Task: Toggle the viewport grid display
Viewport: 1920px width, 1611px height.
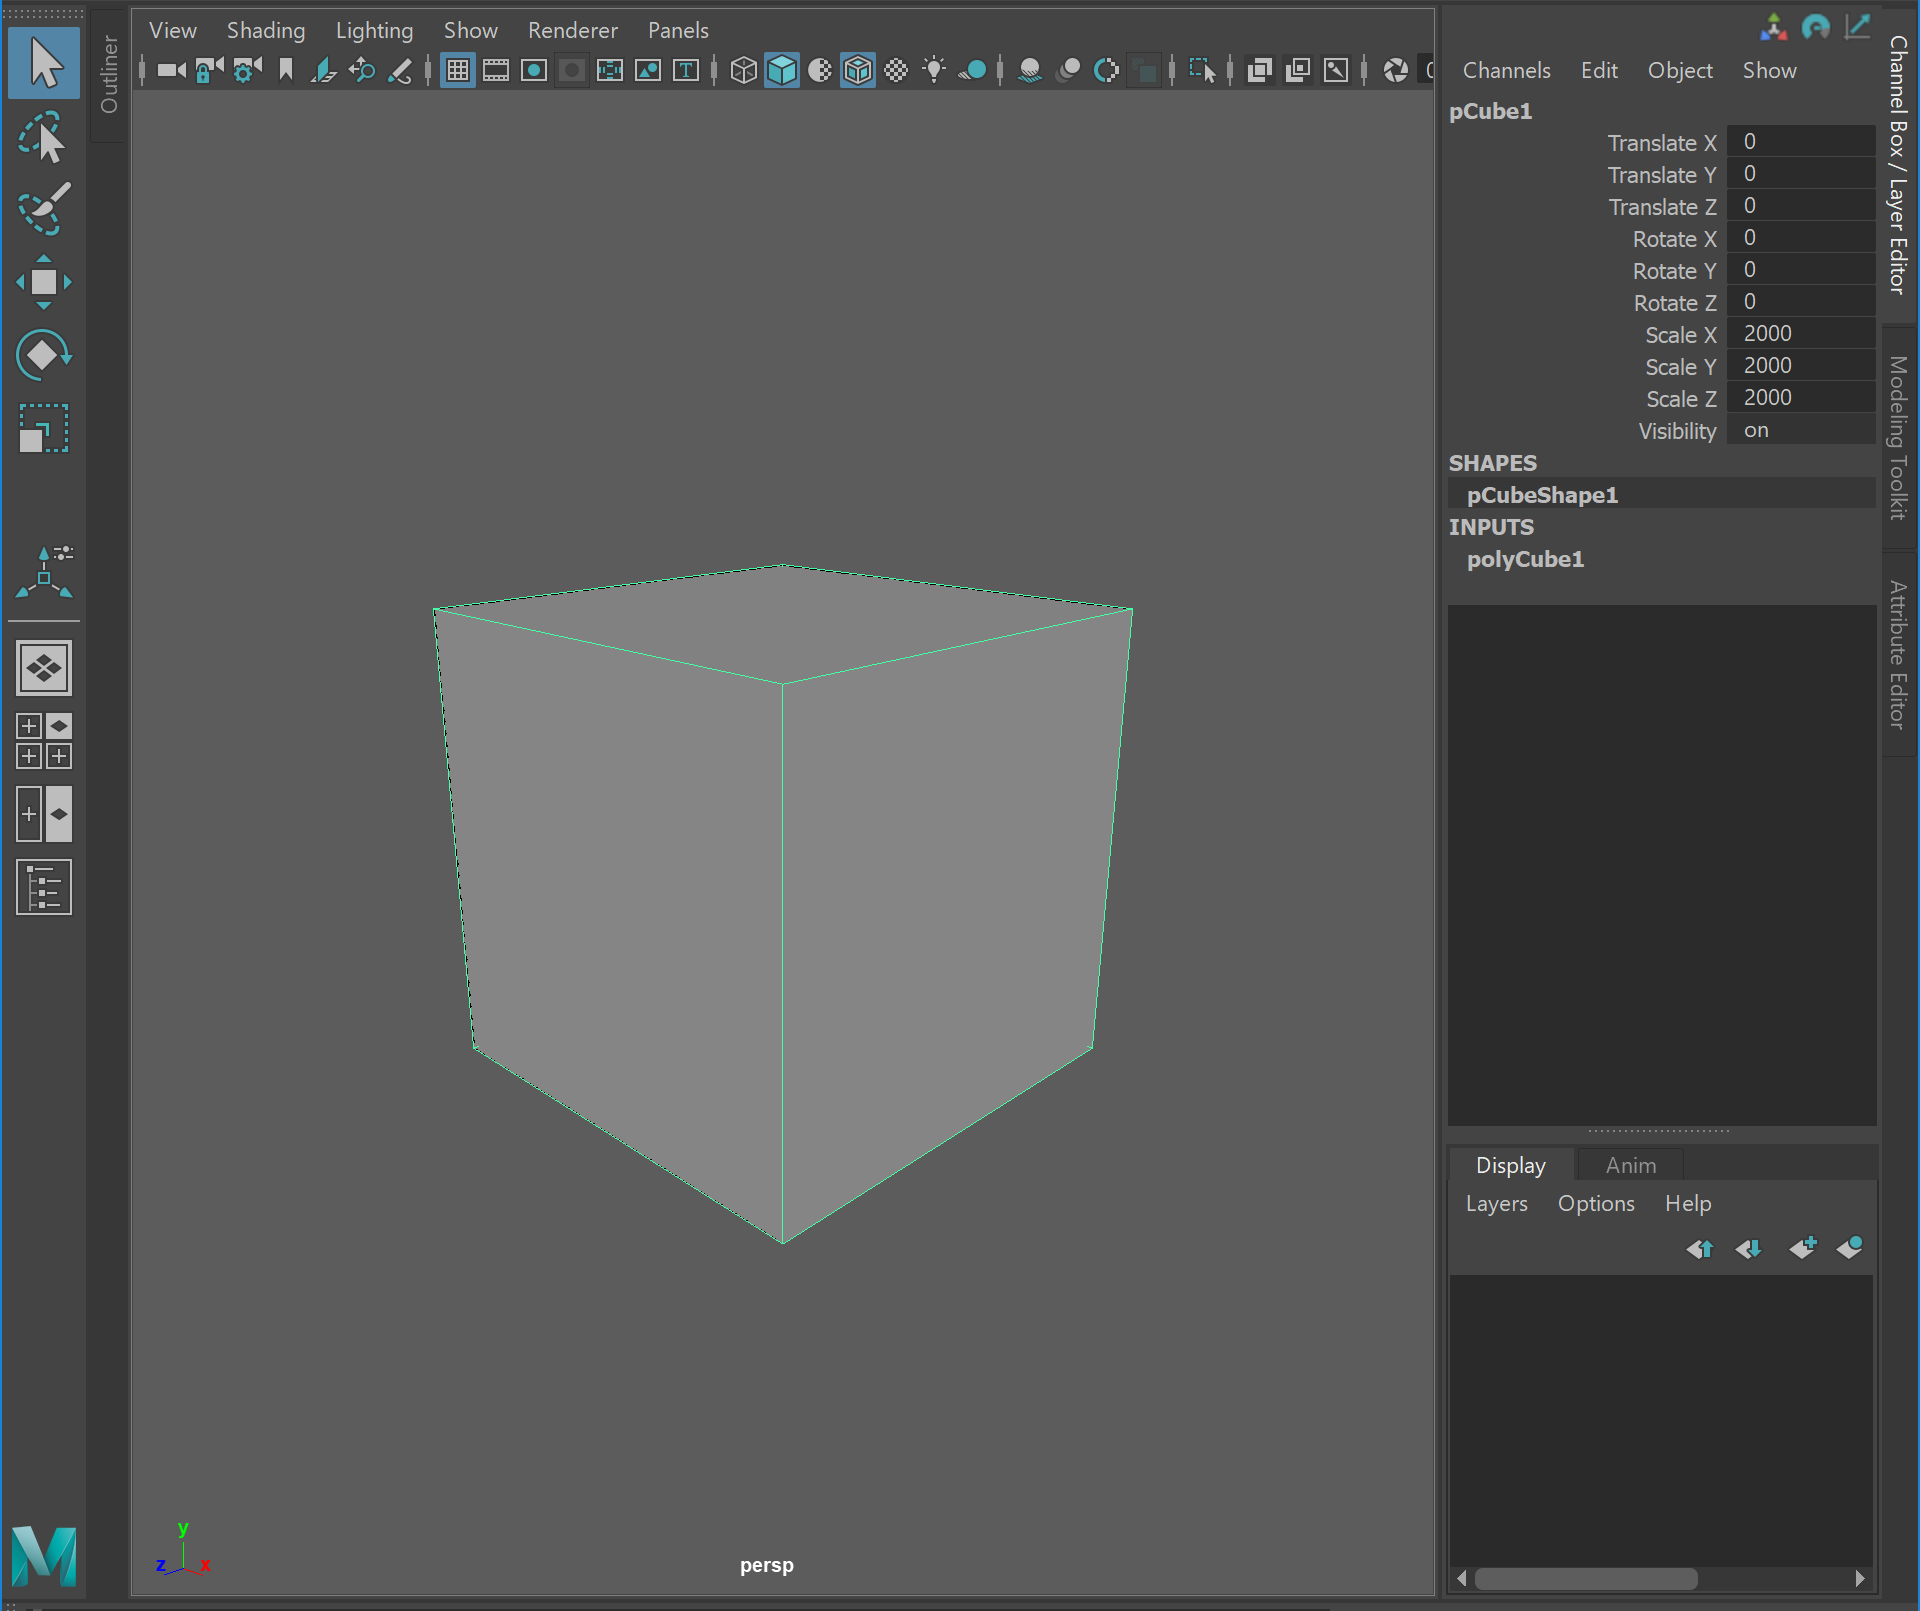Action: click(458, 70)
